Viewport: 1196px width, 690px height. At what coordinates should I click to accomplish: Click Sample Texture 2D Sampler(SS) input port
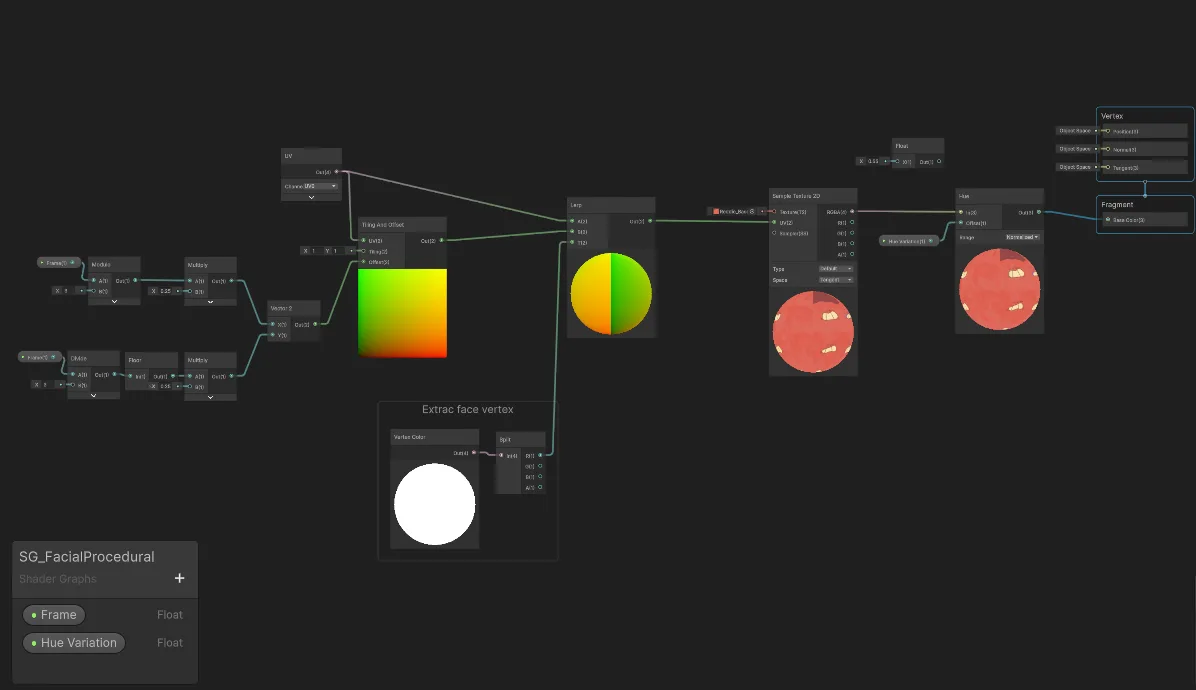tap(774, 233)
